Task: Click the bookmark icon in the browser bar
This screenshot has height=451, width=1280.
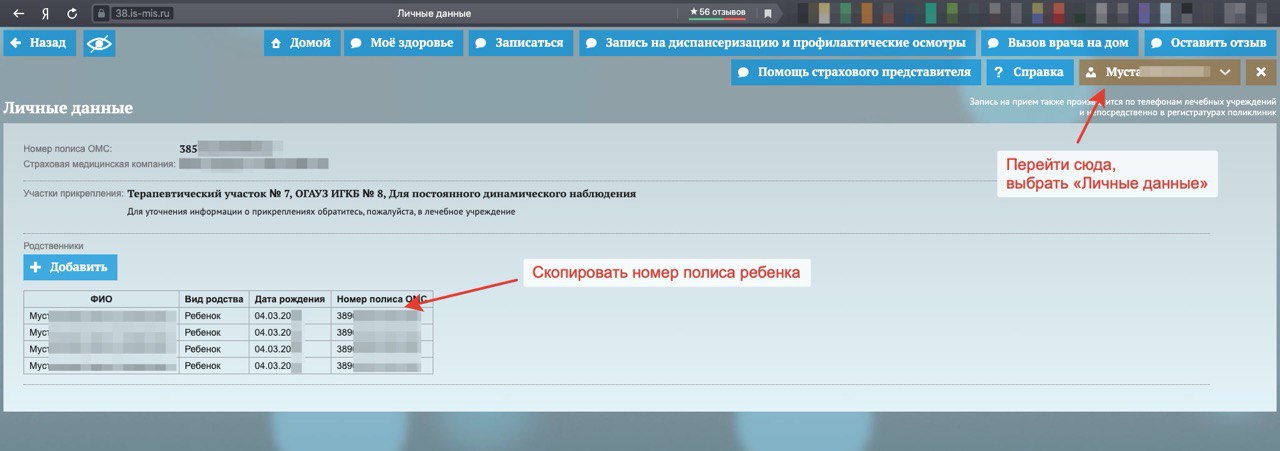Action: tap(768, 14)
